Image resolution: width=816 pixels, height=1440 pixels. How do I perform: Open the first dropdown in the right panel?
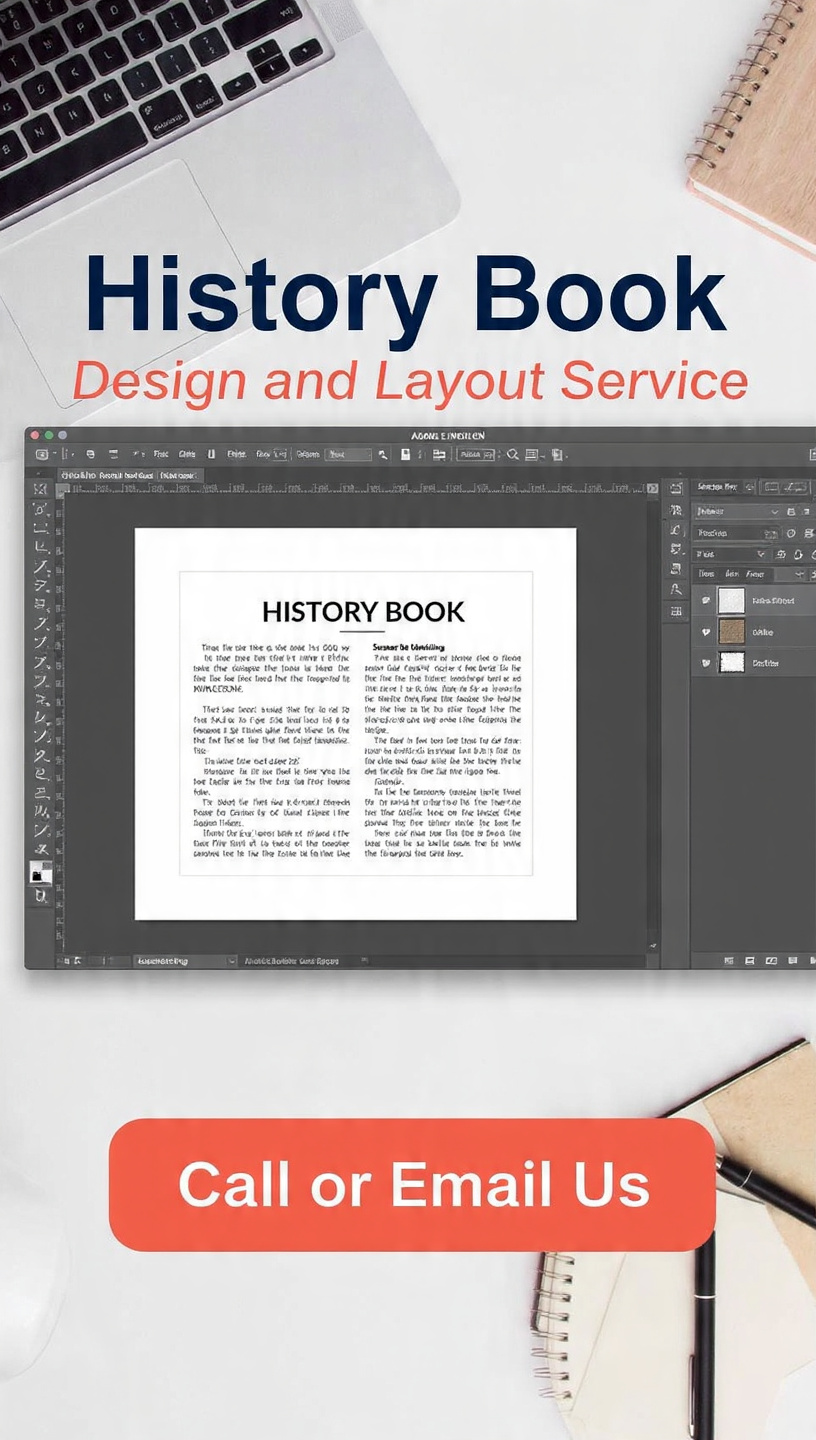[738, 511]
